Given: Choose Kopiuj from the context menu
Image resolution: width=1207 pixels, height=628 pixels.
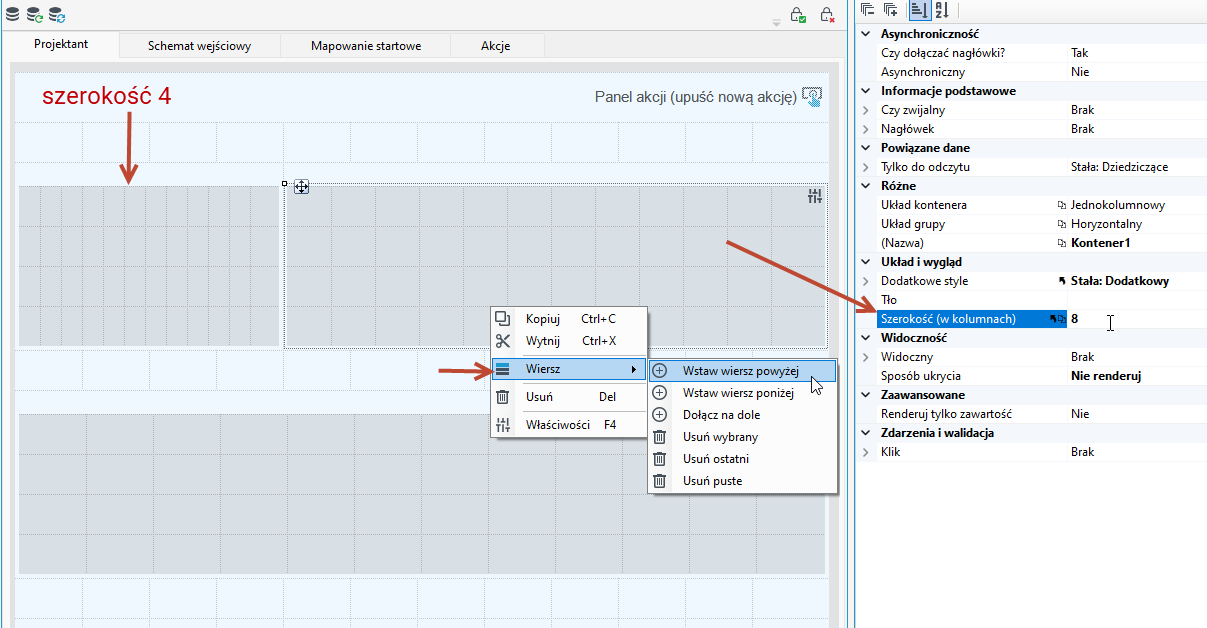Looking at the screenshot, I should tap(569, 319).
